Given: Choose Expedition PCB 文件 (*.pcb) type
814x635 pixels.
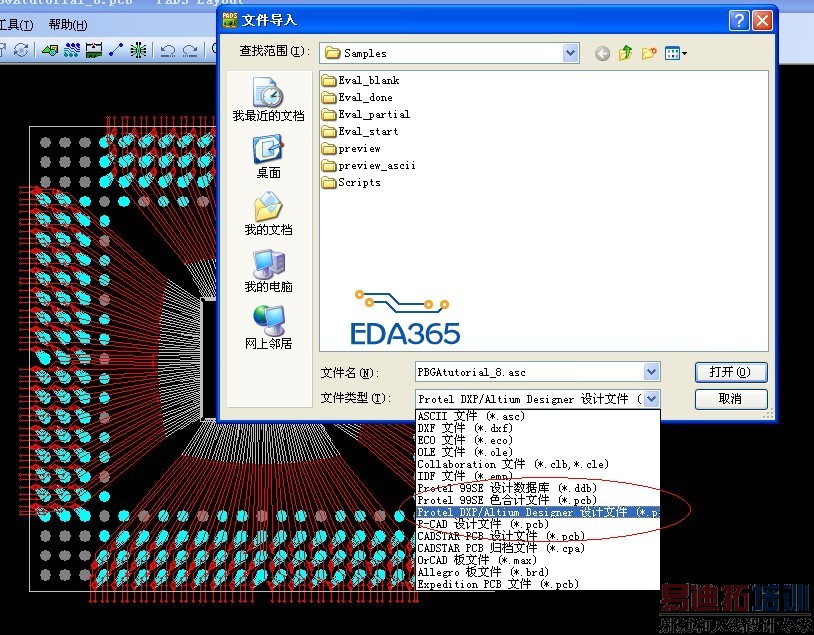Looking at the screenshot, I should pos(538,584).
